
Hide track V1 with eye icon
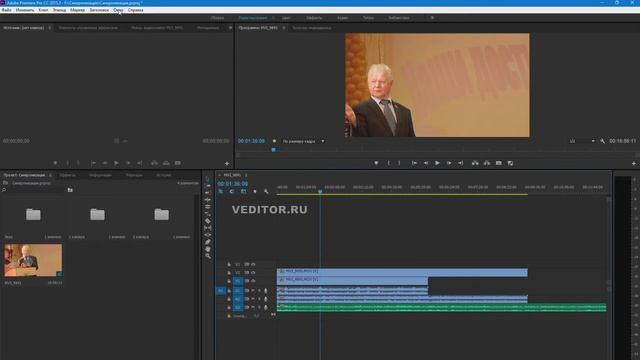[x=253, y=281]
